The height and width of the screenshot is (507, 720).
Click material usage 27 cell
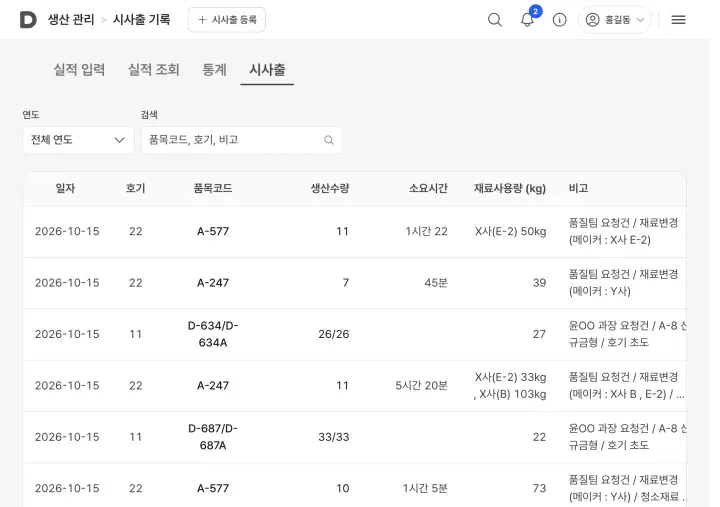pyautogui.click(x=540, y=334)
